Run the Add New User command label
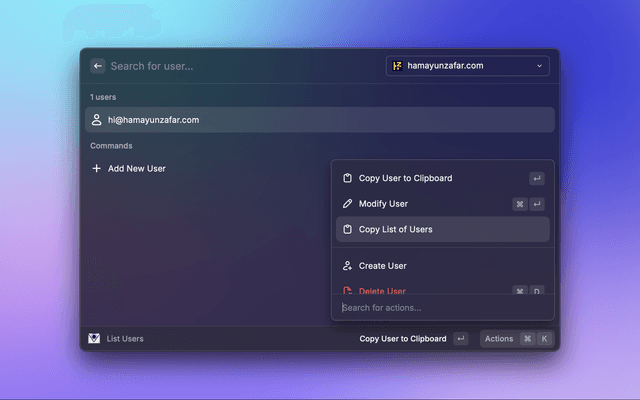 (x=137, y=169)
